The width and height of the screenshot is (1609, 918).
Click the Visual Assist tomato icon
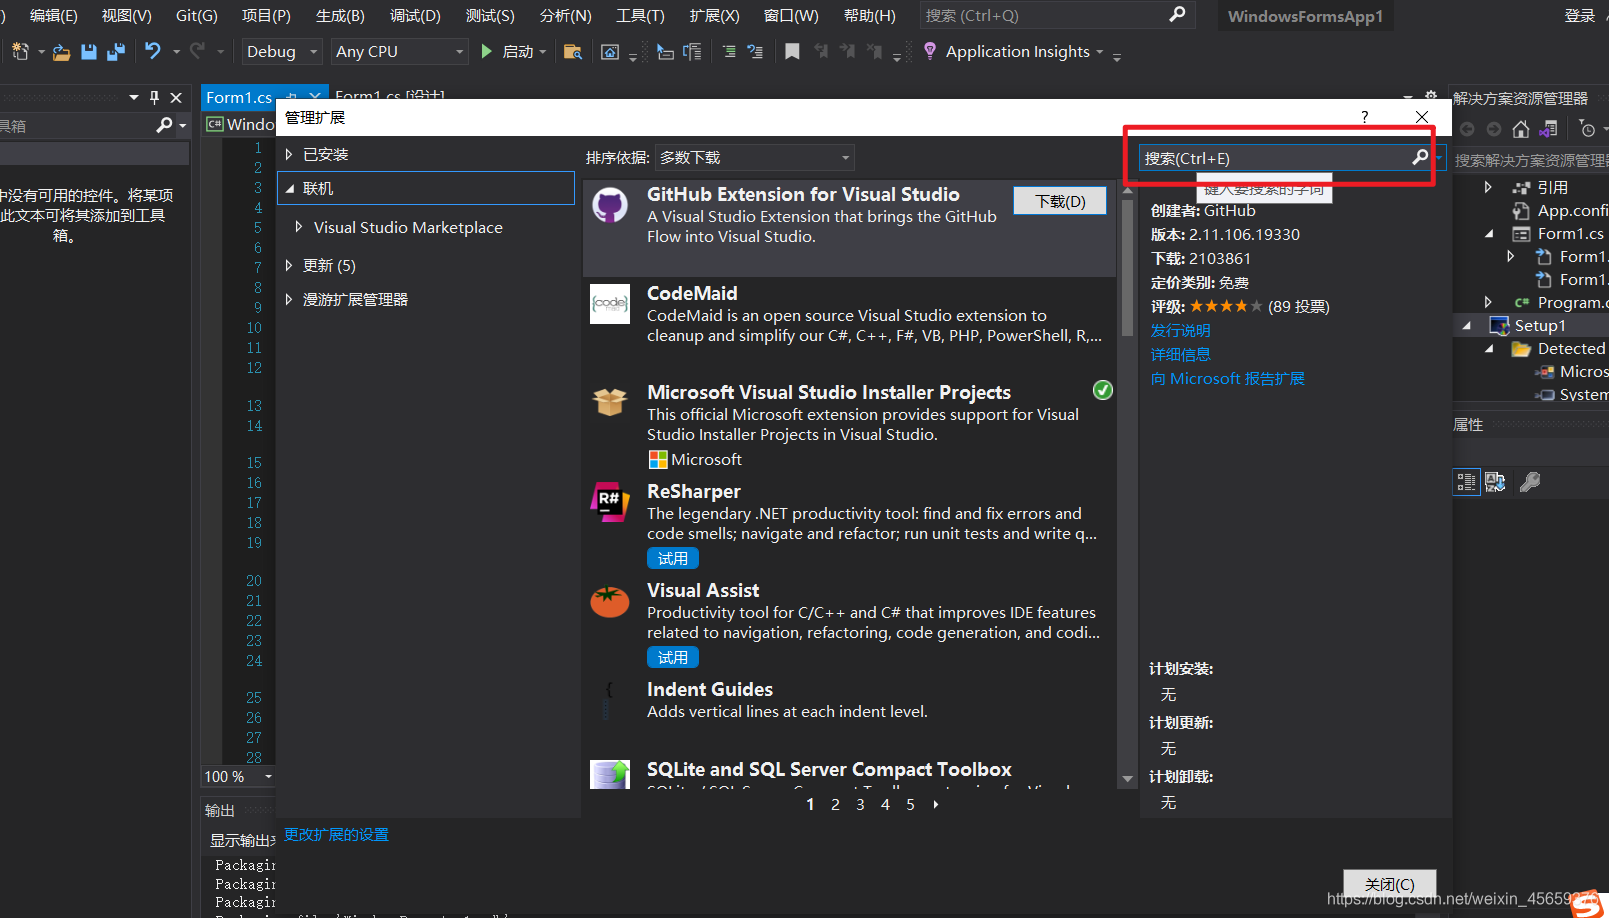pos(610,601)
